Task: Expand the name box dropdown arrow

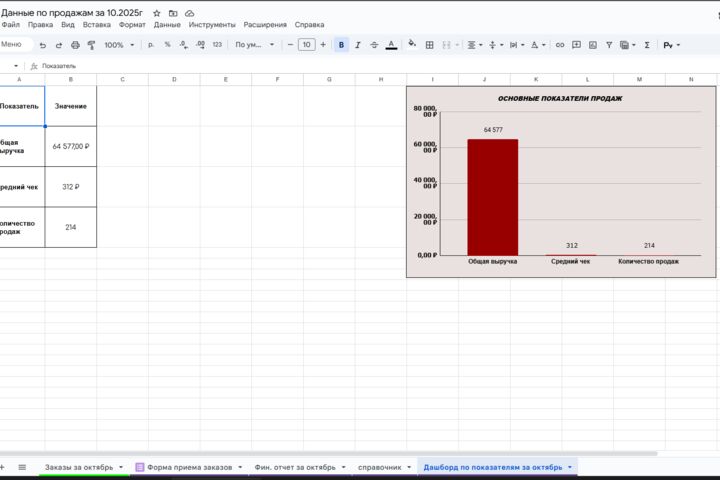Action: click(16, 66)
